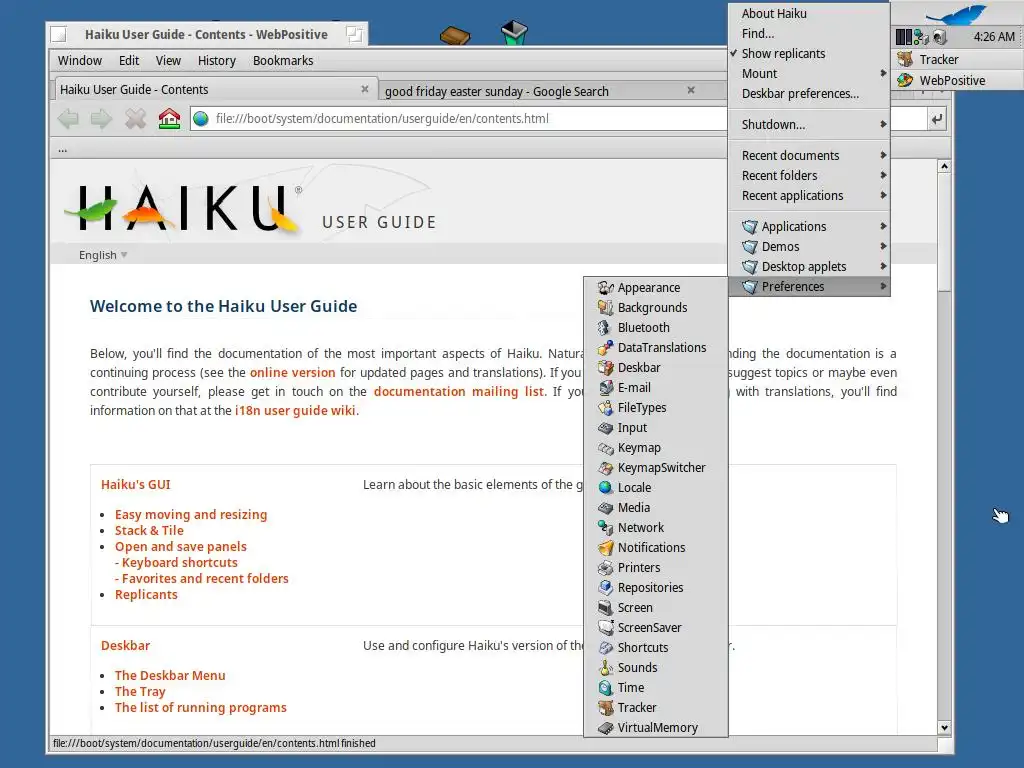Click the browser Home icon
Viewport: 1024px width, 768px height.
(169, 119)
